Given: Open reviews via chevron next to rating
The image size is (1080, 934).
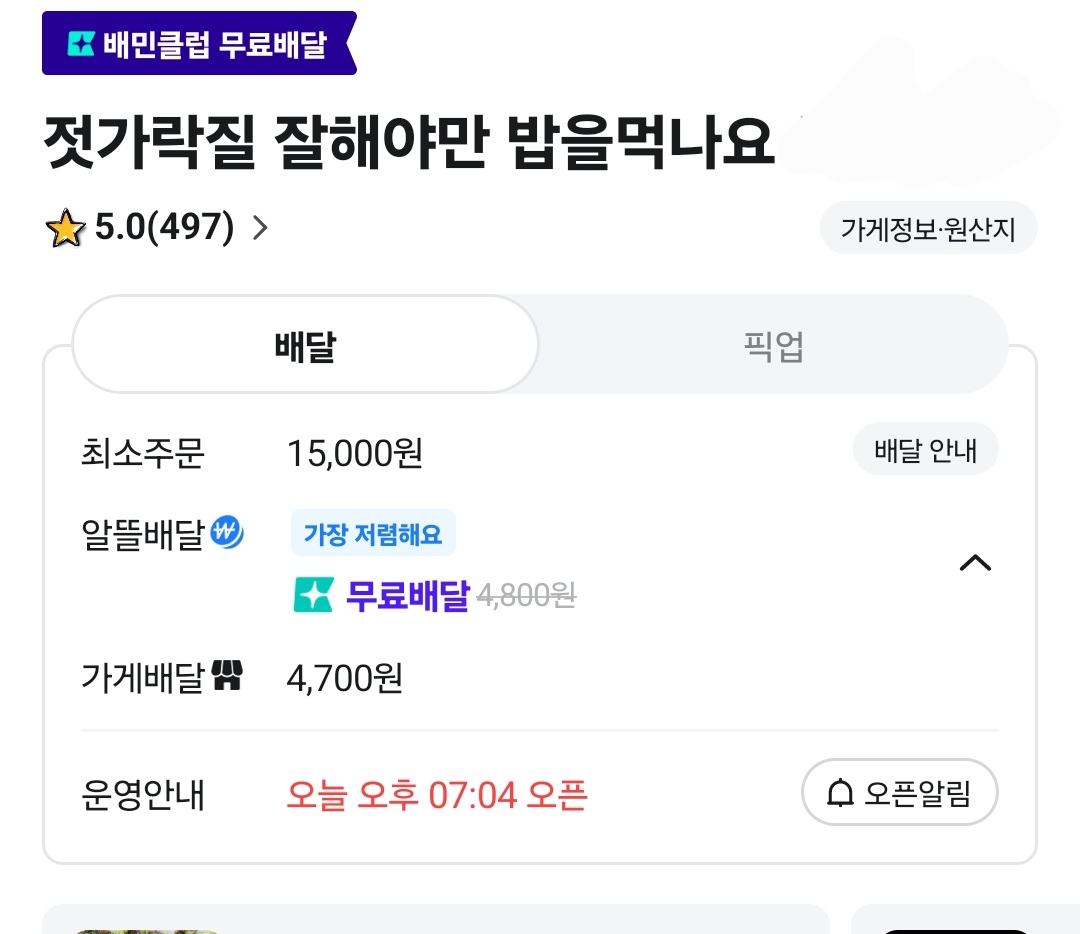Looking at the screenshot, I should 260,228.
